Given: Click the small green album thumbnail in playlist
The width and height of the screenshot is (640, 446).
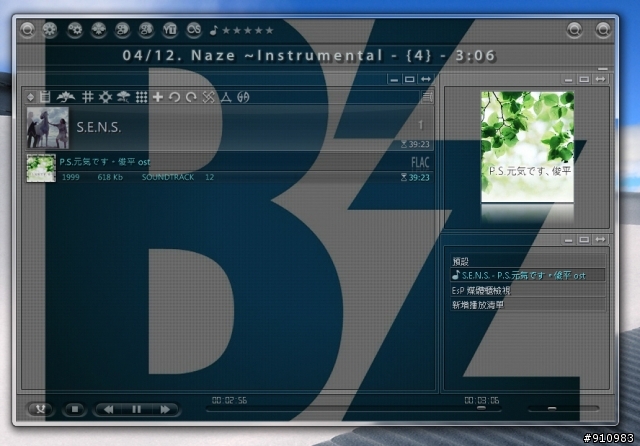Looking at the screenshot, I should click(41, 168).
